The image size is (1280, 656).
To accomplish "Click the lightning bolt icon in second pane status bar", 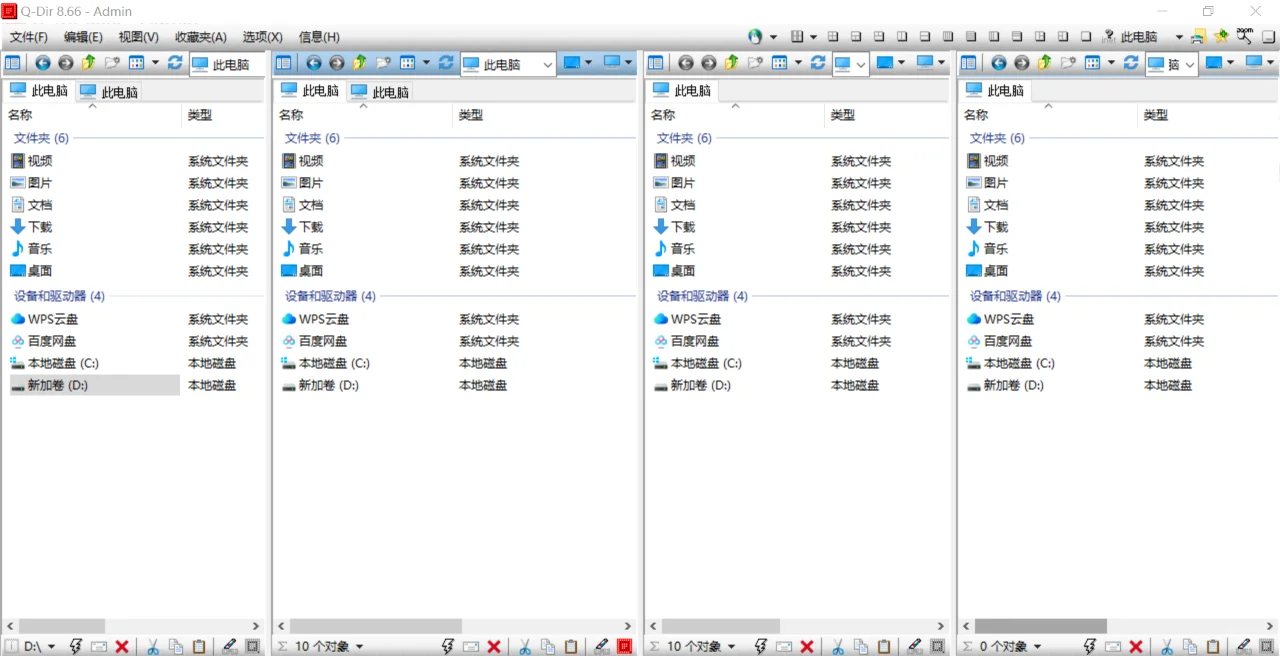I will [448, 647].
